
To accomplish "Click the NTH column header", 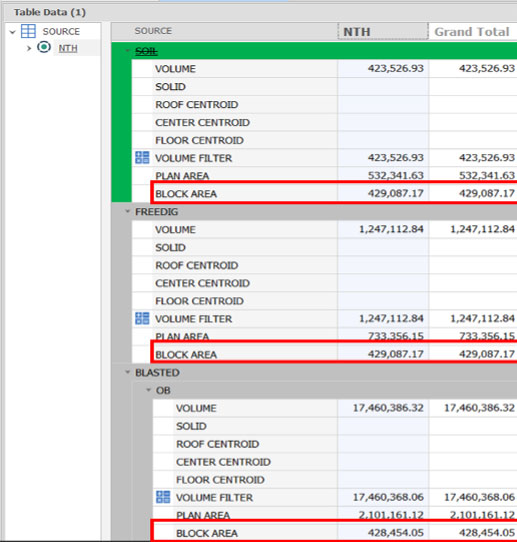I will pos(383,31).
